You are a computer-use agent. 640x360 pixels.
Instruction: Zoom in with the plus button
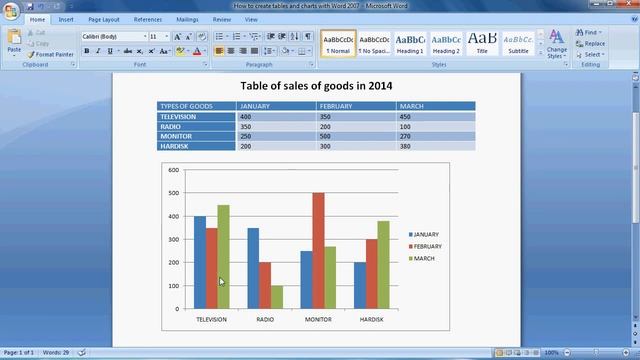(626, 352)
